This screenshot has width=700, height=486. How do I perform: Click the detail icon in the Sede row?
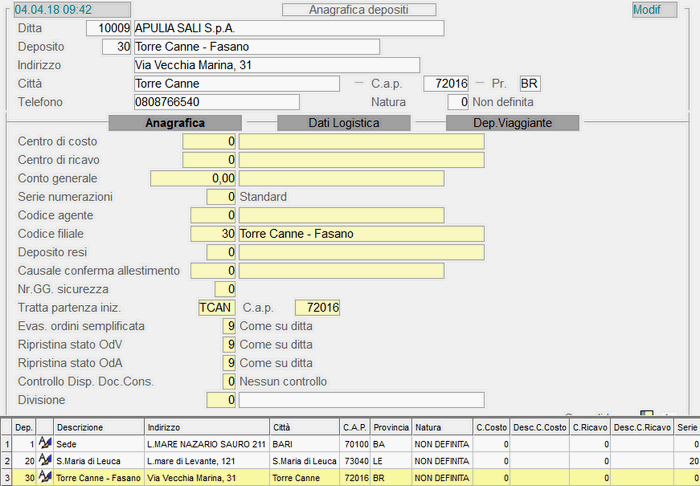pyautogui.click(x=45, y=443)
